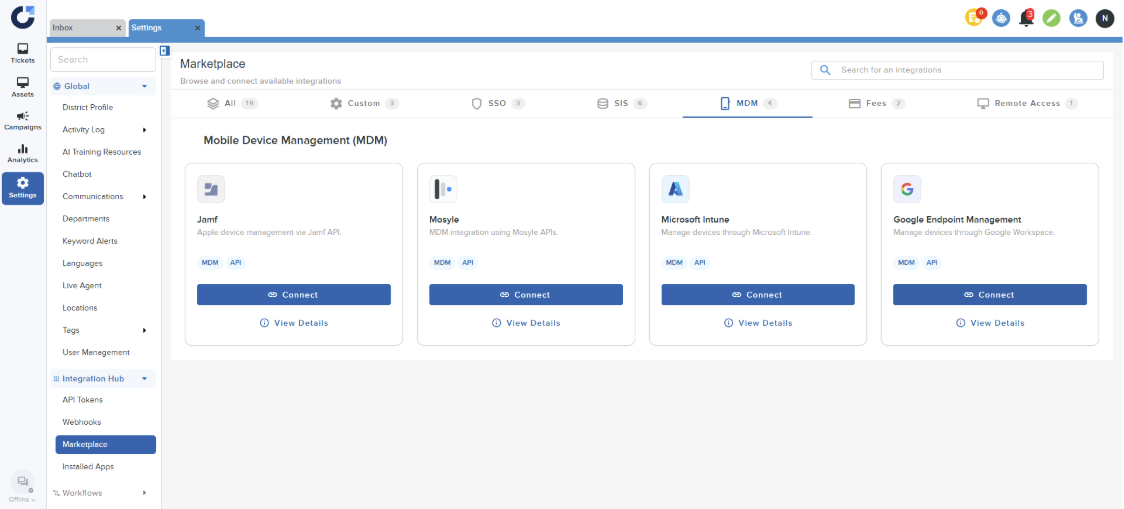The height and width of the screenshot is (509, 1124).
Task: Collapse the settings sidebar panel
Action: point(164,50)
